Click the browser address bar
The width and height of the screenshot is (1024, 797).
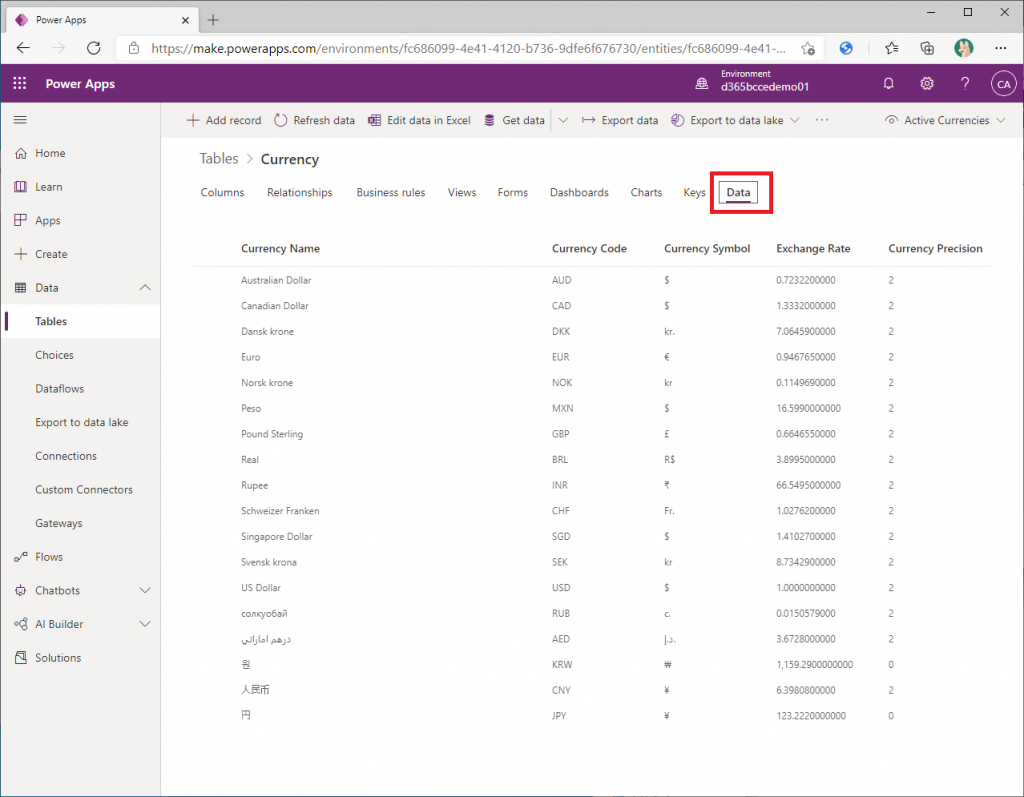click(x=468, y=48)
